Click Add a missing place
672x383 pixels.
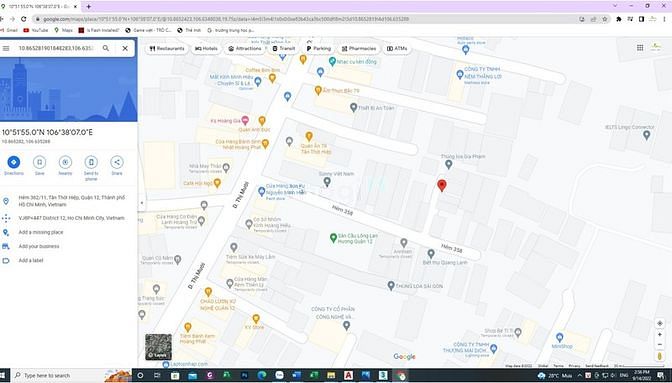coord(41,232)
